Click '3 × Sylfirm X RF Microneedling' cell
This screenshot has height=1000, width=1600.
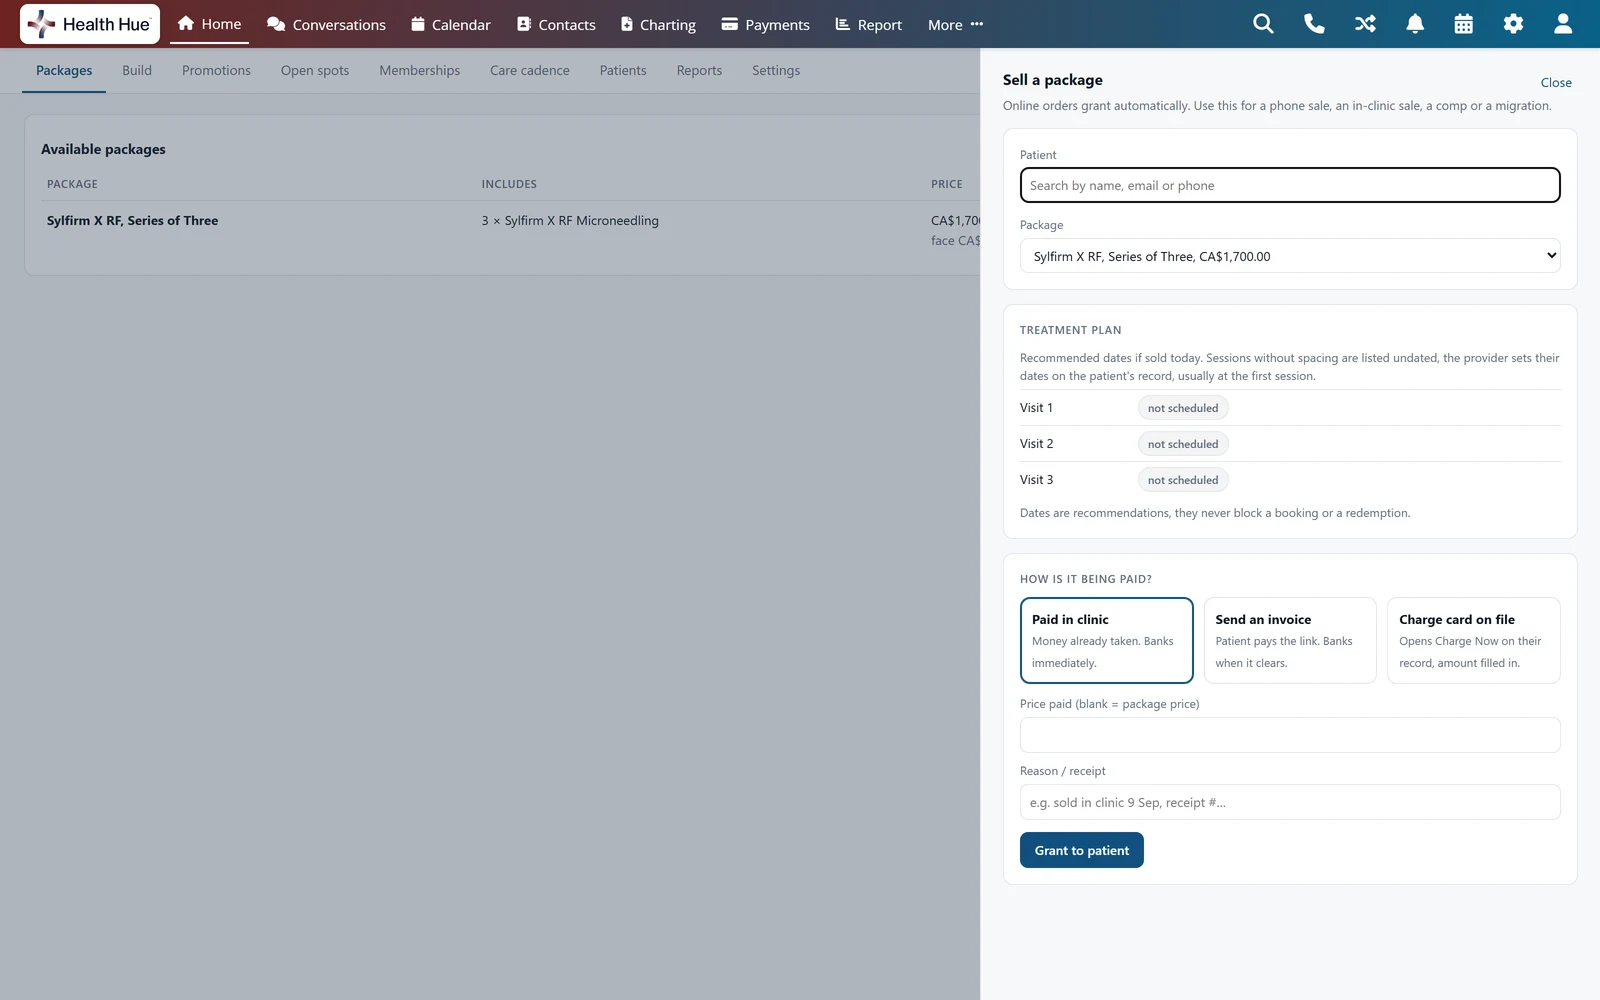pos(570,221)
